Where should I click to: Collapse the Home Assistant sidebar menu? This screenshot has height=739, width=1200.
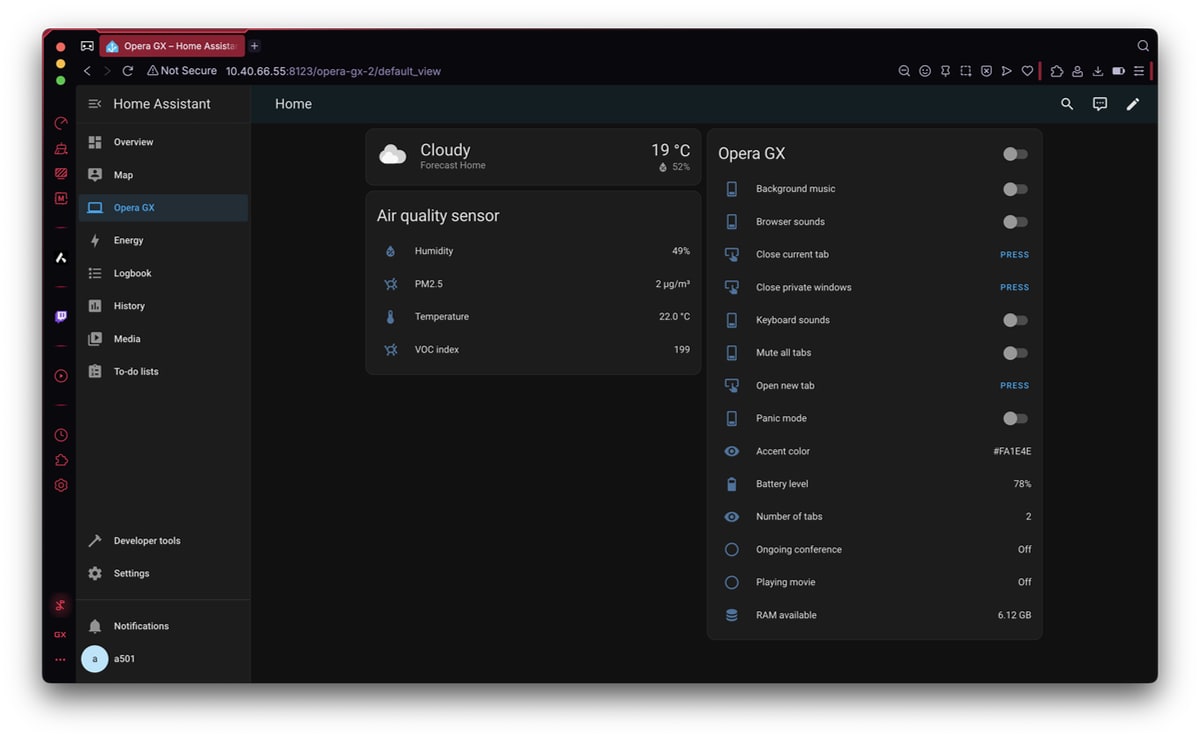point(95,104)
